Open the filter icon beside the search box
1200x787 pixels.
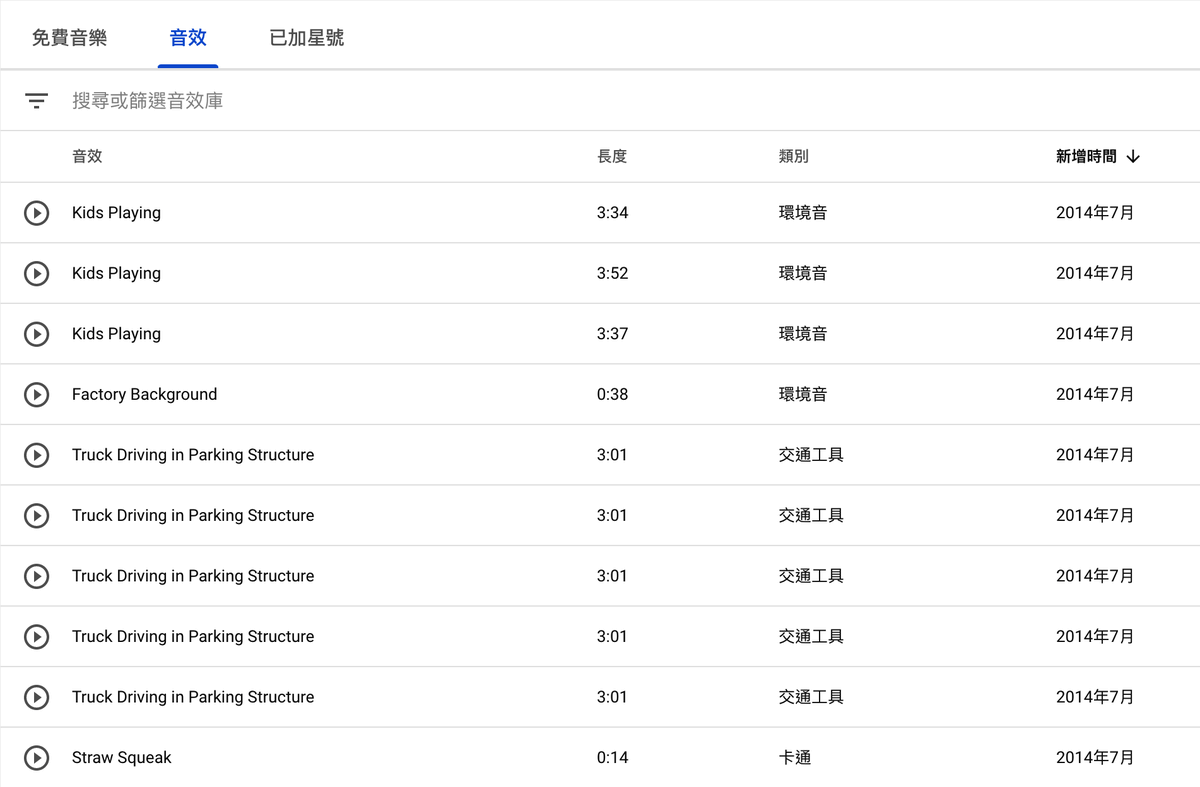pyautogui.click(x=37, y=101)
